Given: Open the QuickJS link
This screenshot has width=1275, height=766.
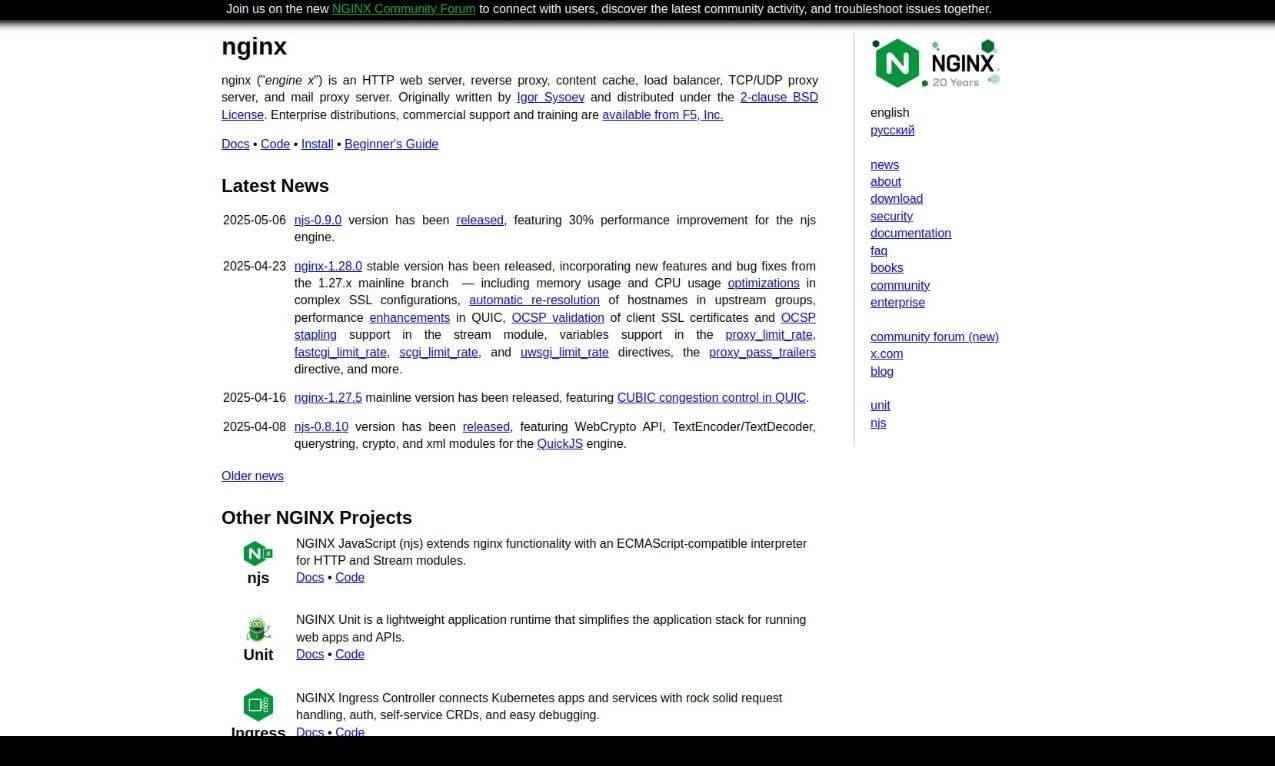Looking at the screenshot, I should click(560, 444).
